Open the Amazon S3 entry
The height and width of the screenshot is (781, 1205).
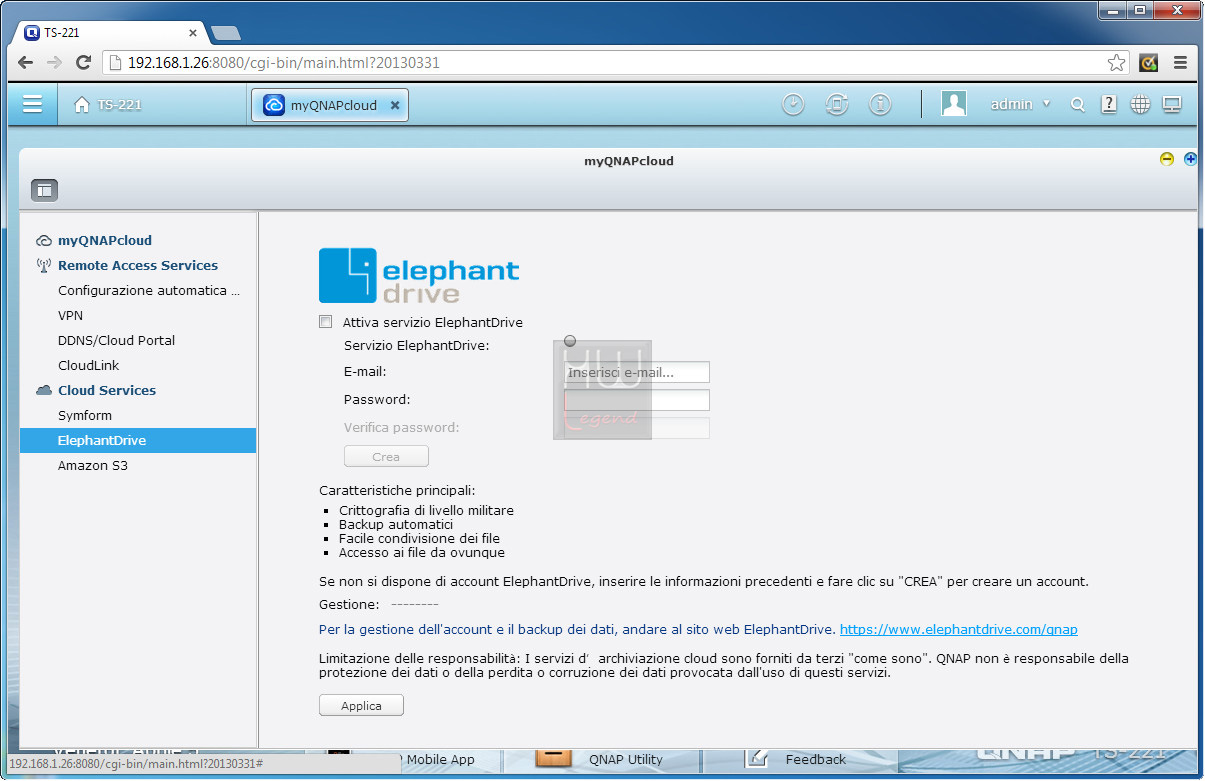[x=93, y=465]
